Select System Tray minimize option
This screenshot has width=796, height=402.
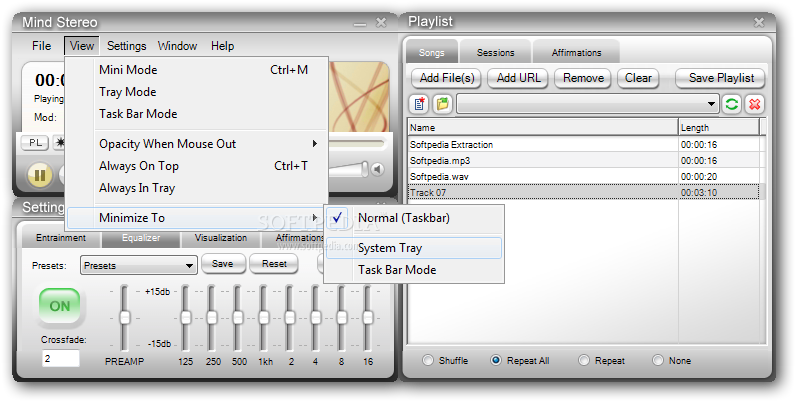(x=414, y=248)
